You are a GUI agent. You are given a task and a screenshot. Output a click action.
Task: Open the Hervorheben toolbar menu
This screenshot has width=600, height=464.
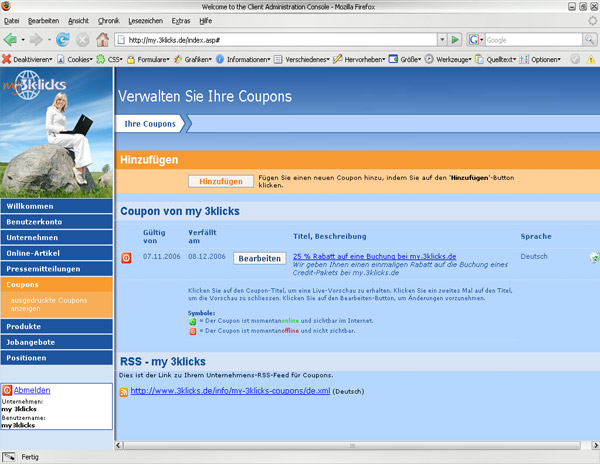click(359, 59)
